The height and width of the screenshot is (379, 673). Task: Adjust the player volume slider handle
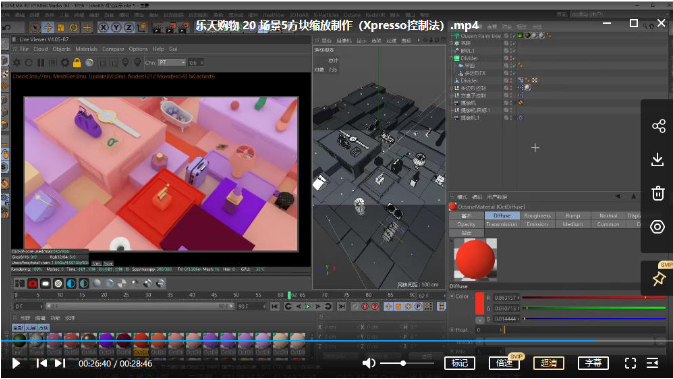(403, 363)
